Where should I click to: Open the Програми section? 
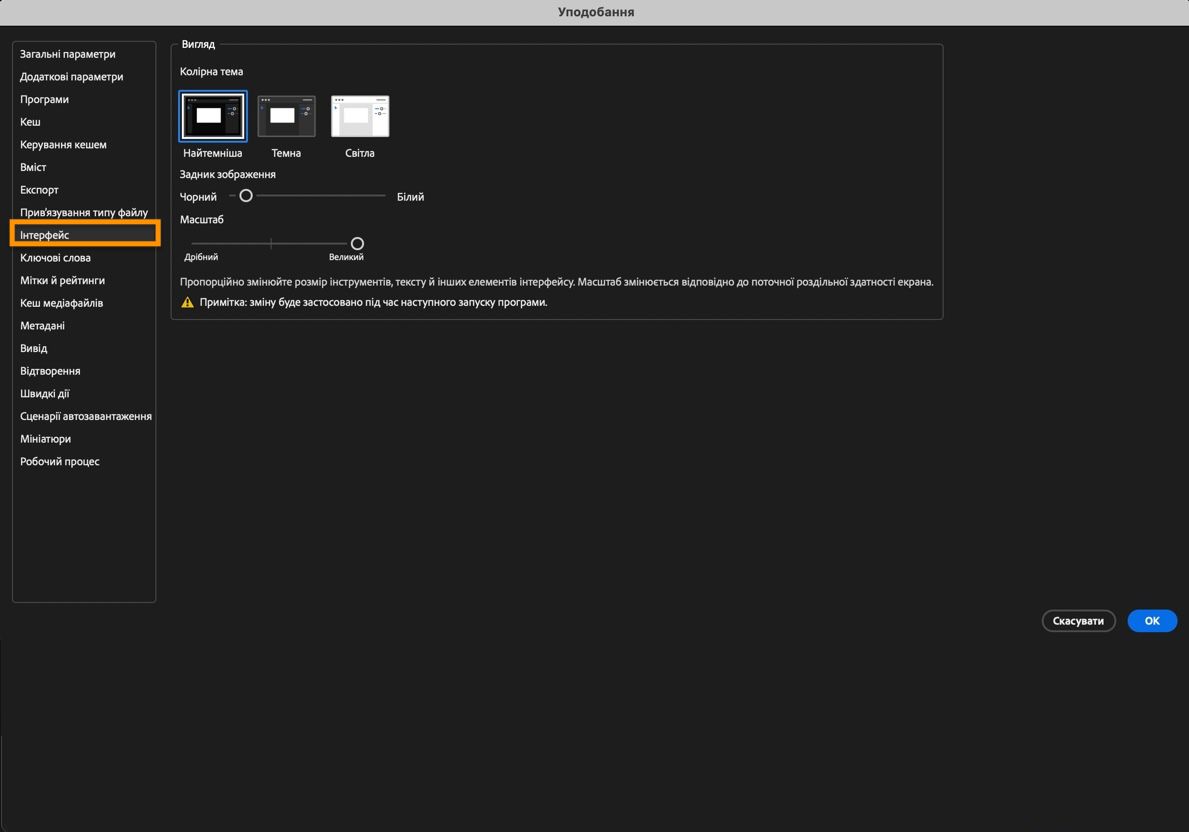(44, 99)
